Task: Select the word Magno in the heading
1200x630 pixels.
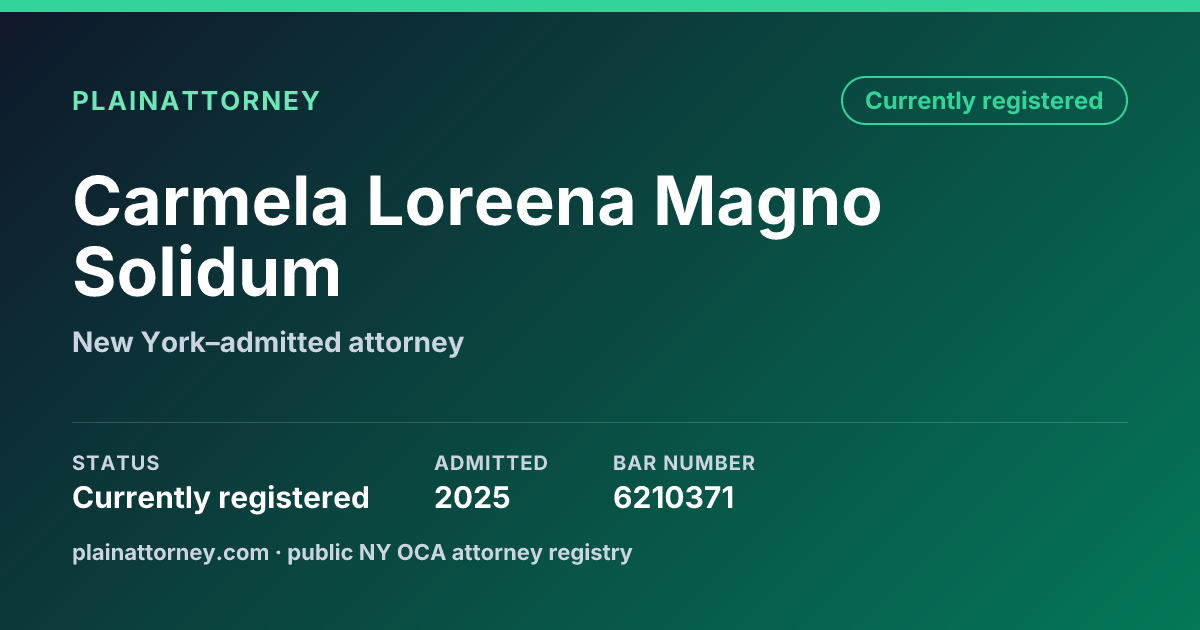Action: pyautogui.click(x=768, y=203)
